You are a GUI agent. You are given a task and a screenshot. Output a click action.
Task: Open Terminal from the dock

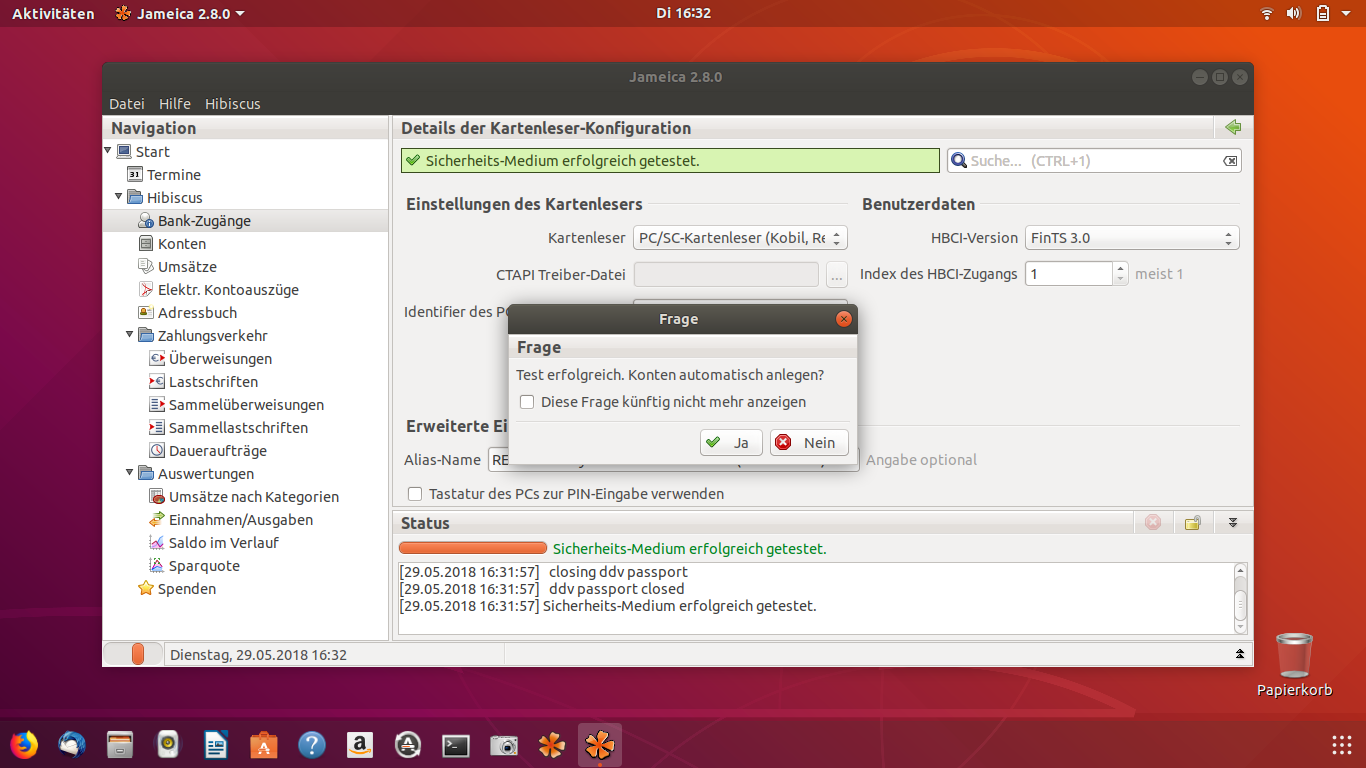(x=456, y=745)
